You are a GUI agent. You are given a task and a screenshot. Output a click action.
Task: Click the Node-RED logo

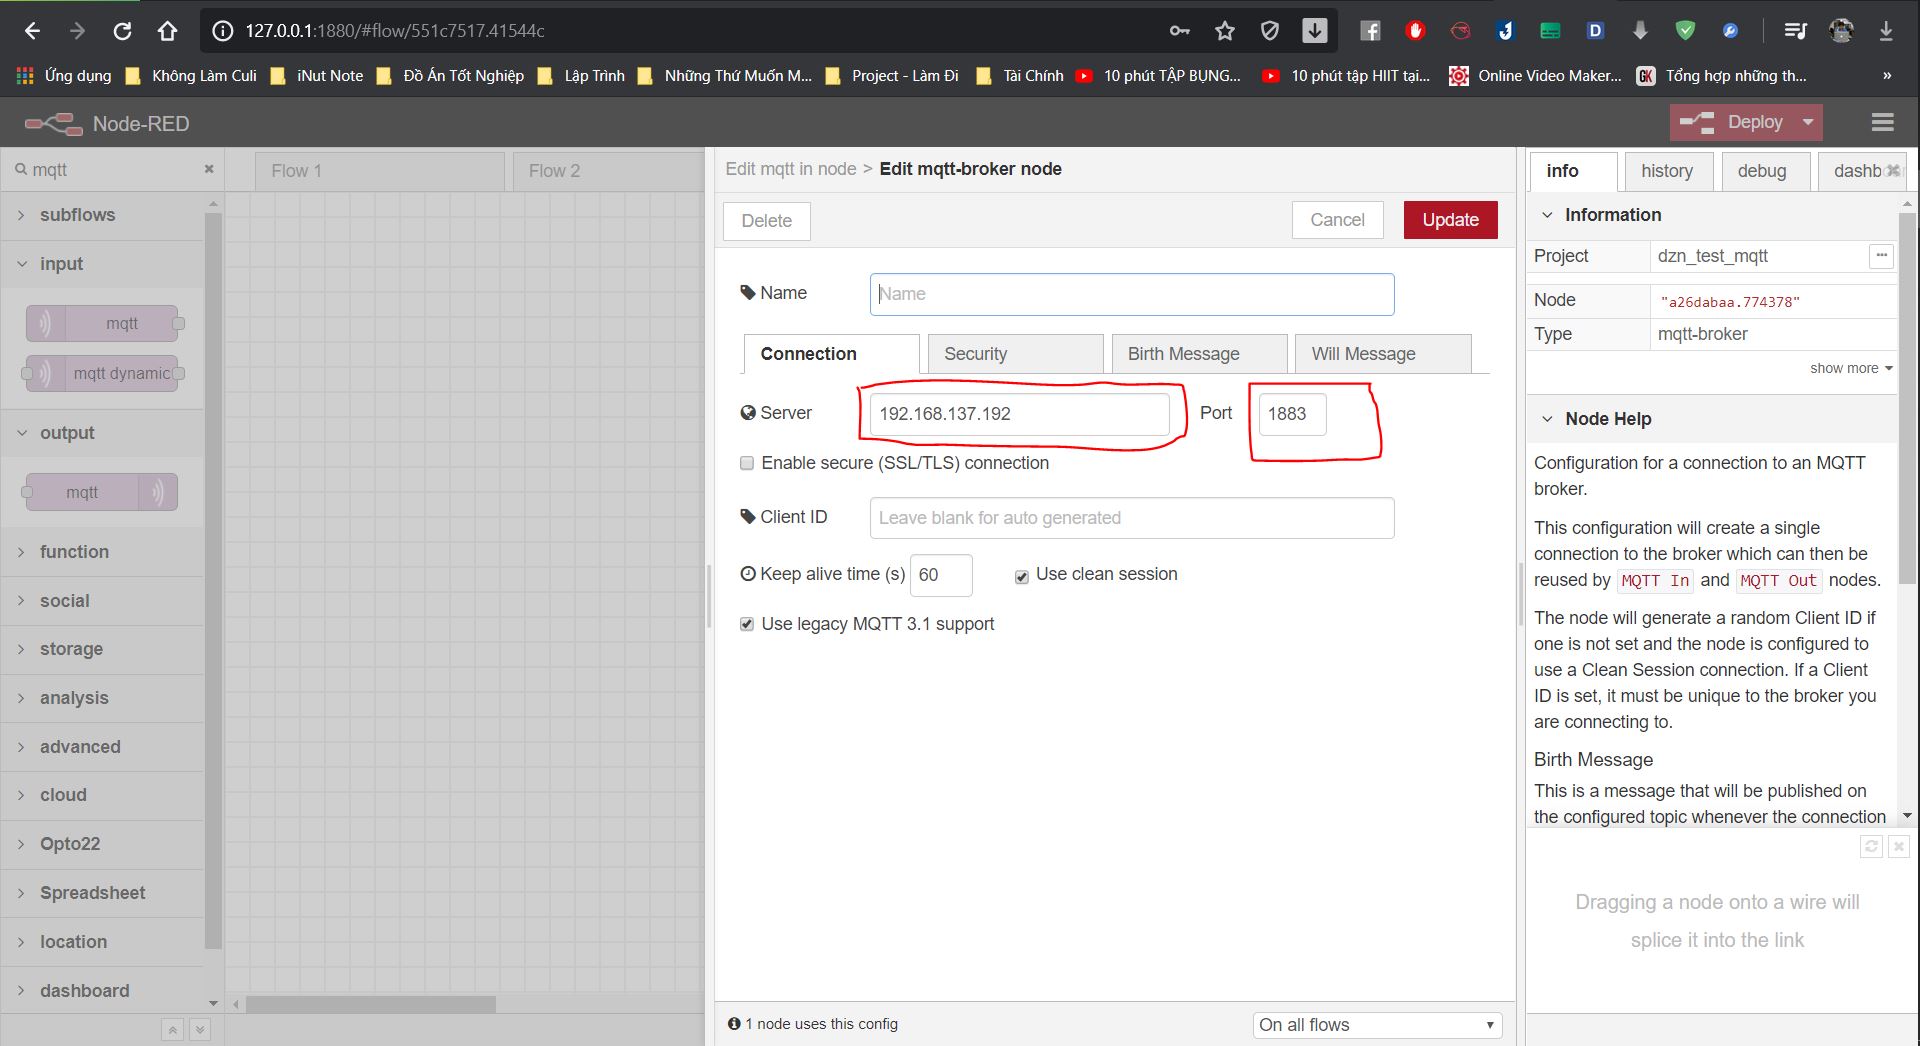click(54, 123)
